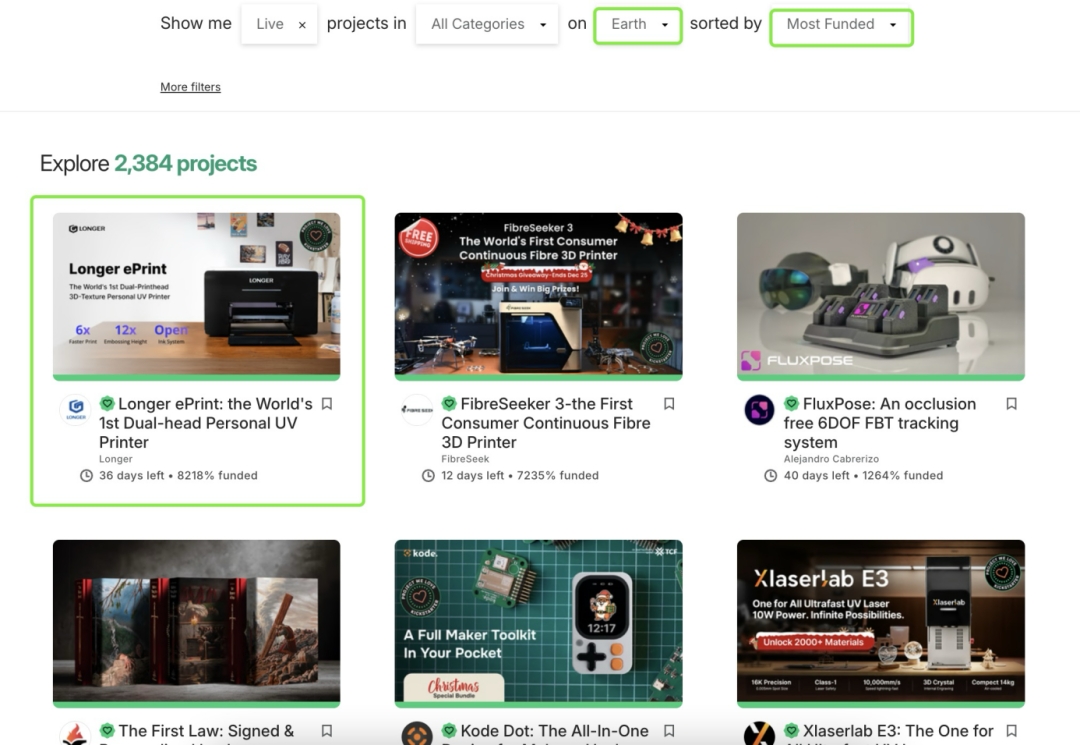Image resolution: width=1080 pixels, height=745 pixels.
Task: Click the FibreSeek creator avatar icon
Action: click(x=417, y=410)
